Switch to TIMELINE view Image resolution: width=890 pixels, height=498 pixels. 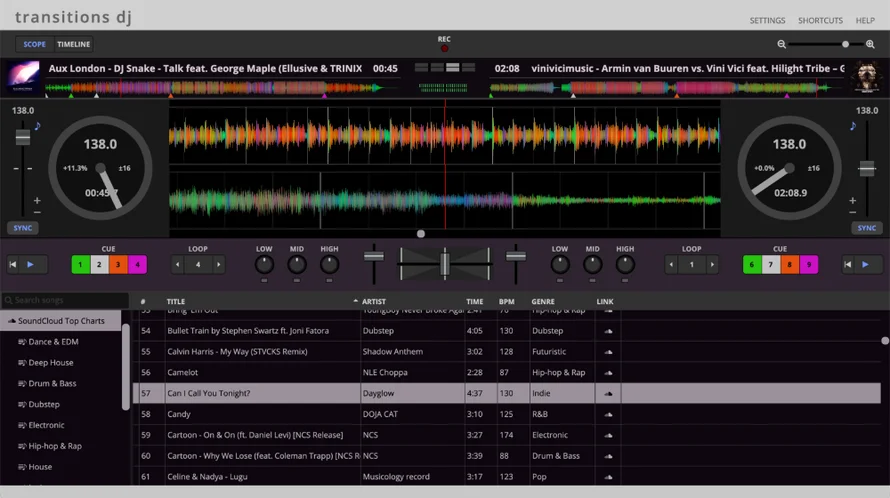click(74, 44)
